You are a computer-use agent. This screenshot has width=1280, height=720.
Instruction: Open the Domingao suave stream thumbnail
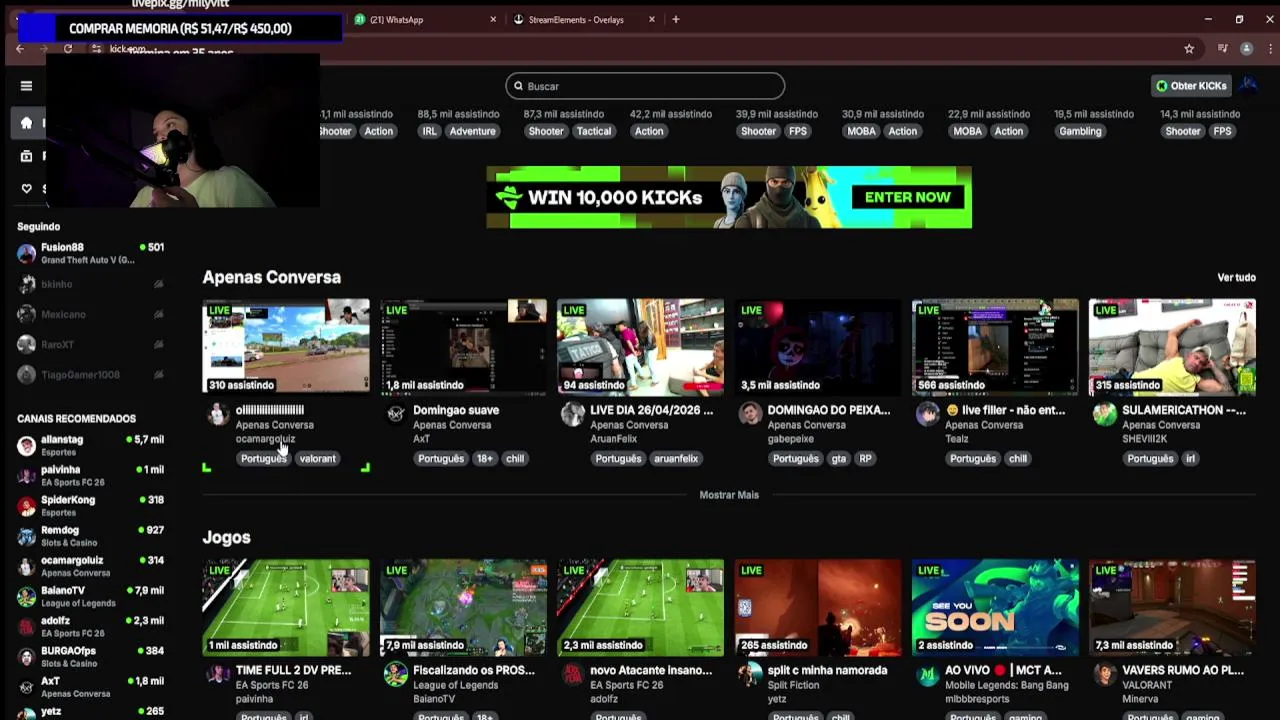(x=463, y=347)
